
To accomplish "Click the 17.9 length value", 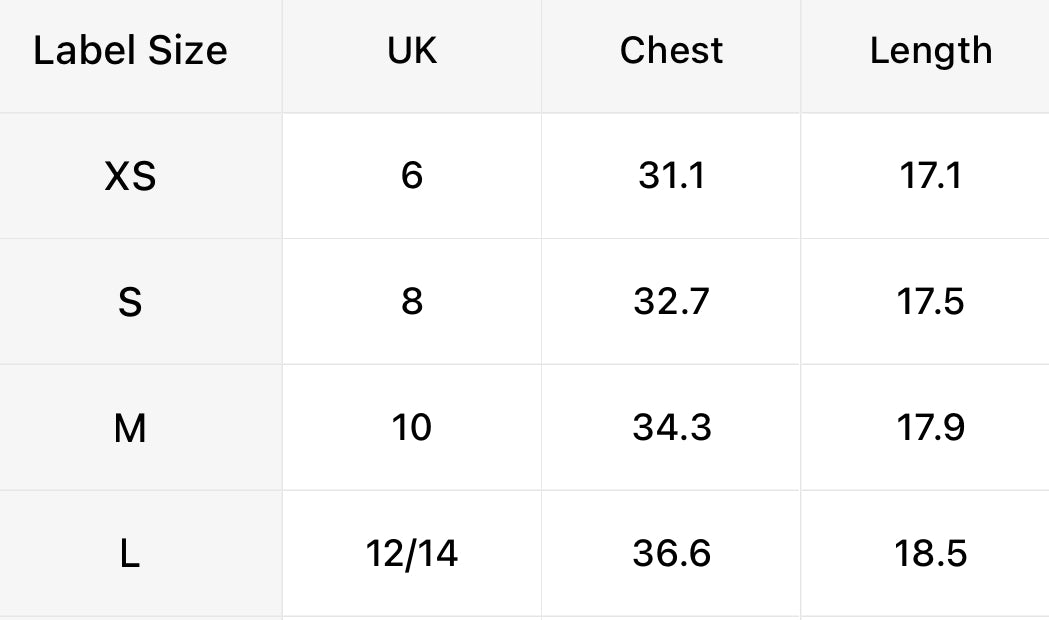I will click(930, 428).
